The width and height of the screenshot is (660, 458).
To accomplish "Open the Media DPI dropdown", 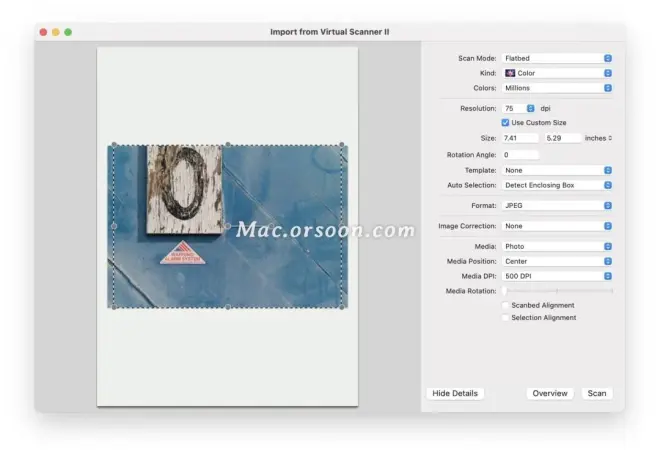I will [x=557, y=276].
